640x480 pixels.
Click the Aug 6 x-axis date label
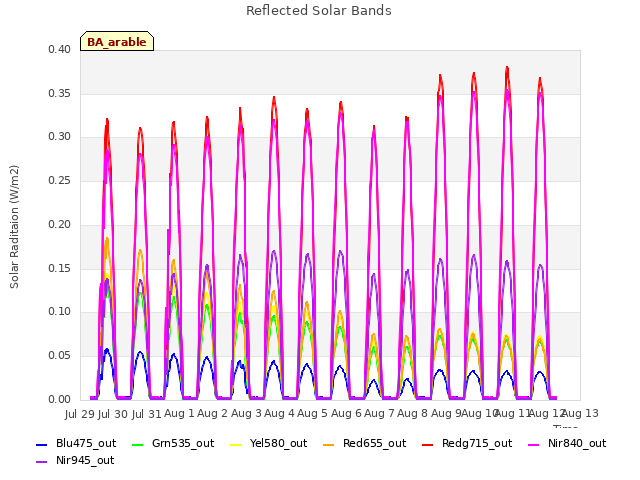point(346,413)
